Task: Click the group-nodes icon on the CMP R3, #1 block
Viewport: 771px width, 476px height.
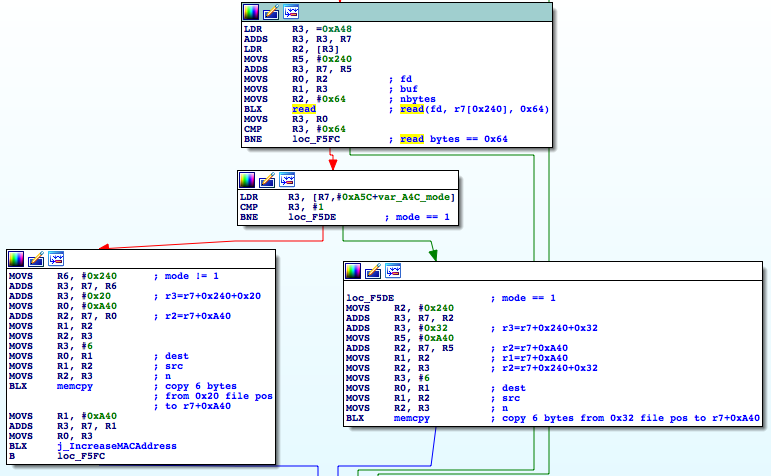Action: click(x=287, y=180)
